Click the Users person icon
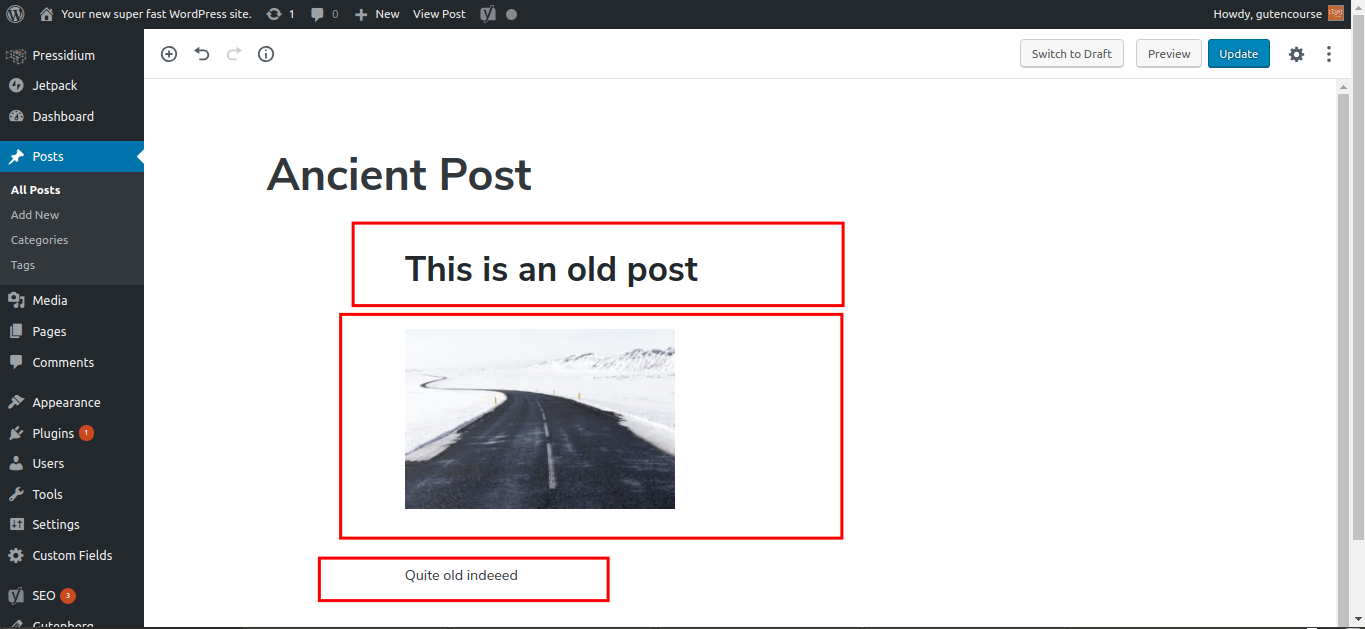1365x629 pixels. click(x=16, y=463)
